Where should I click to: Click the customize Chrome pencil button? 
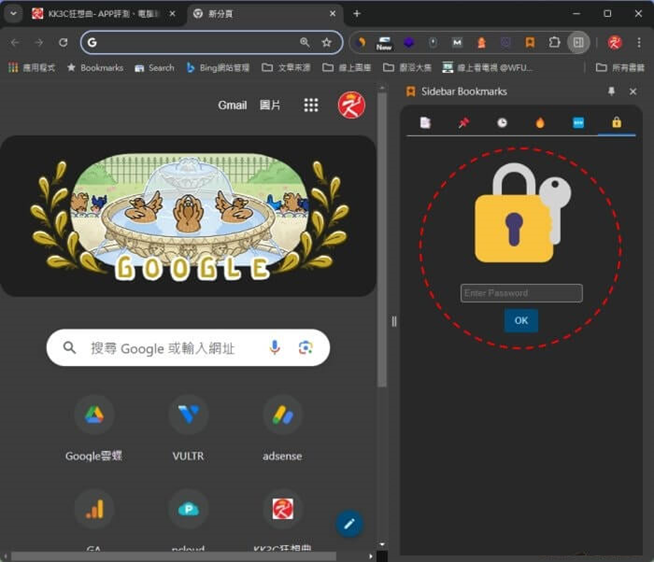349,523
